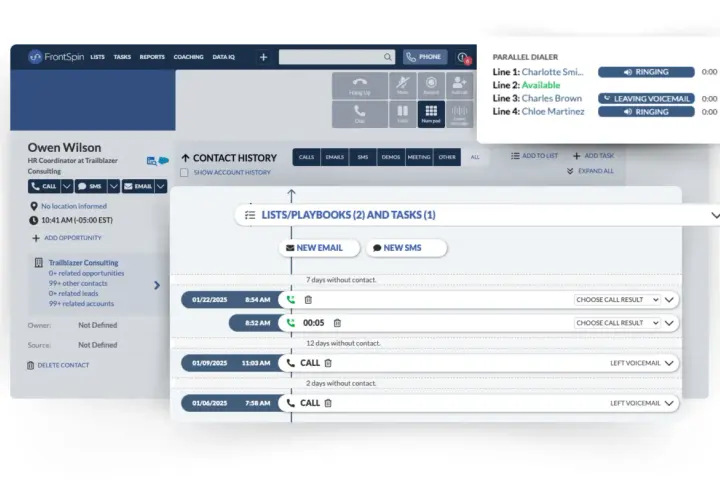This screenshot has width=720, height=500.
Task: Click the contact card icon next to Salesforce cloud
Action: point(152,161)
